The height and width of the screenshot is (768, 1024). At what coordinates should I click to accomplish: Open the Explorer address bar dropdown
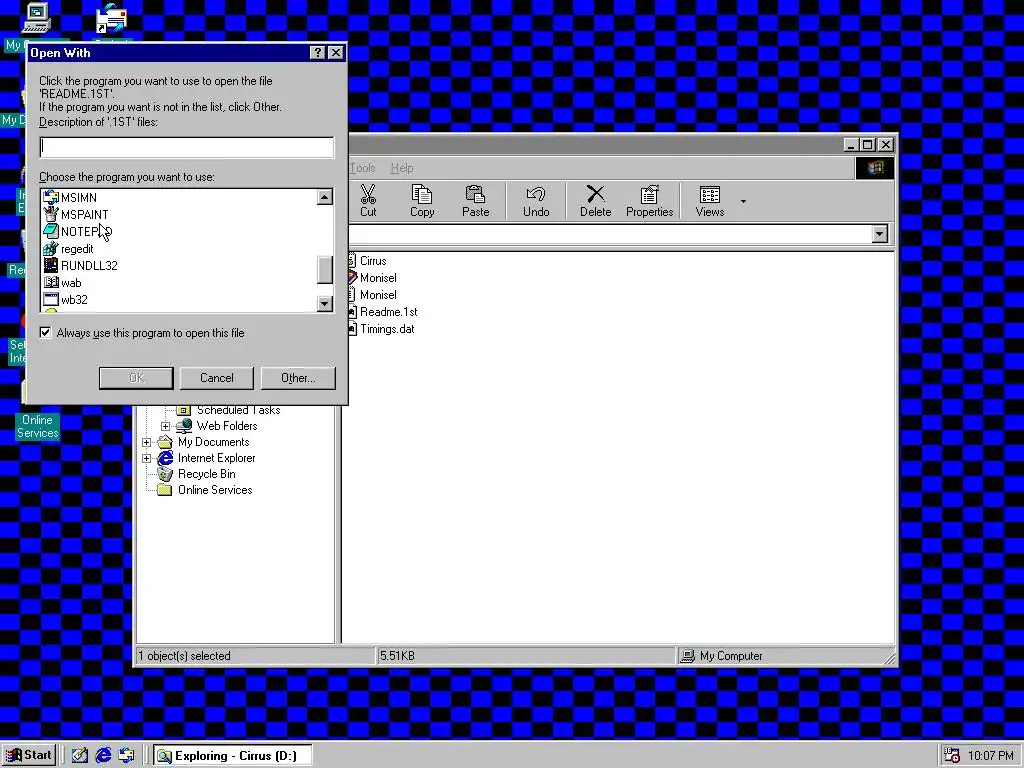coord(880,234)
